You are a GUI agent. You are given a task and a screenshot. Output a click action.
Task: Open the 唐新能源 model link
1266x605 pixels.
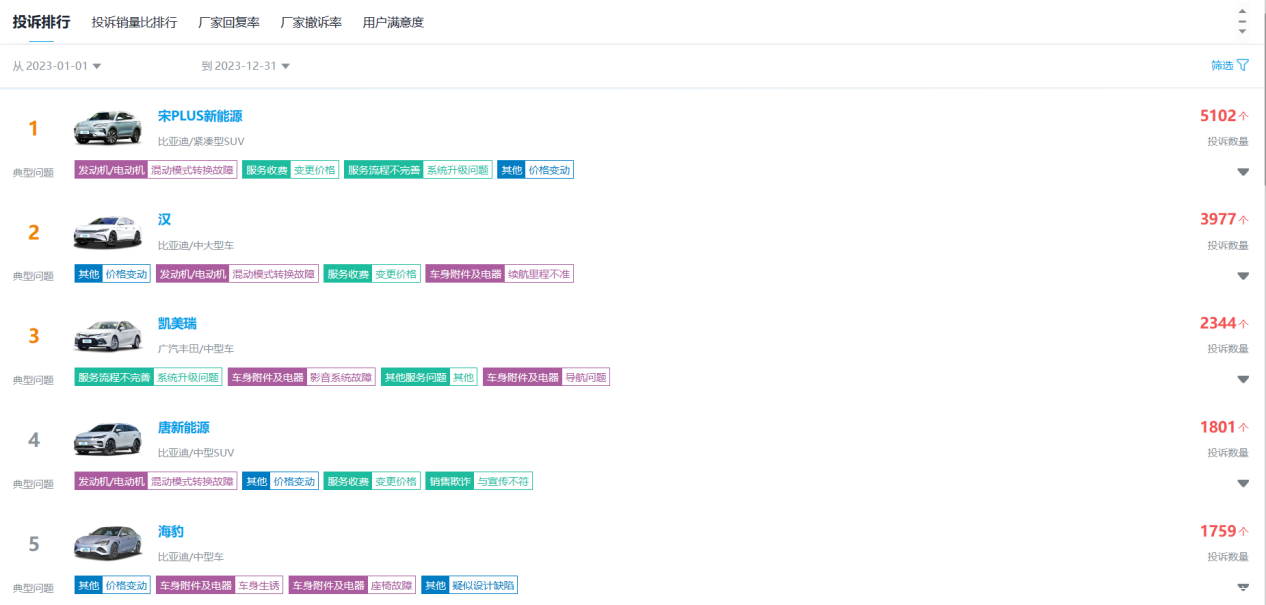[x=184, y=428]
